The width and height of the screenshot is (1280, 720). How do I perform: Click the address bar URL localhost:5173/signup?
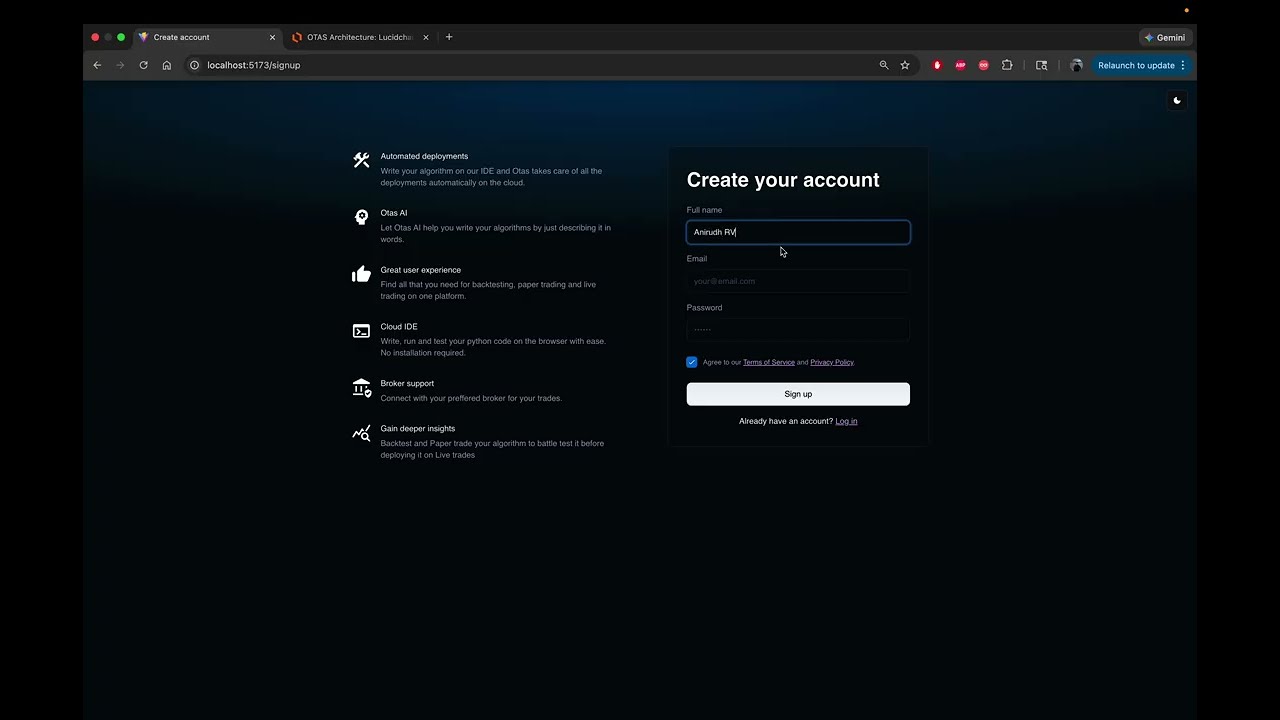point(254,65)
